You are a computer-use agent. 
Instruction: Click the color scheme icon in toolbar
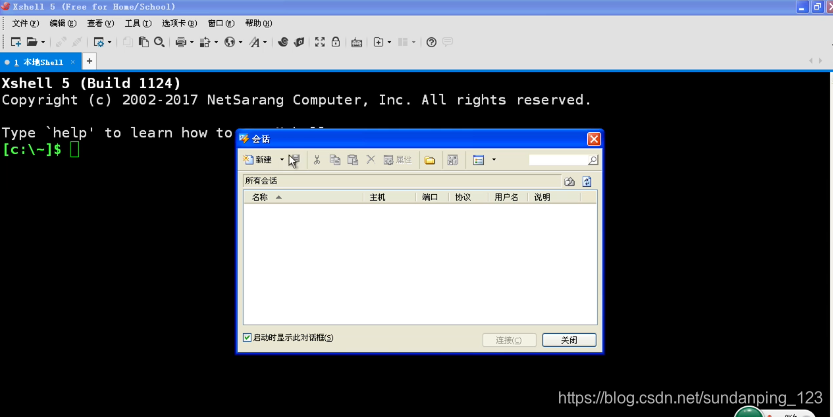point(205,42)
